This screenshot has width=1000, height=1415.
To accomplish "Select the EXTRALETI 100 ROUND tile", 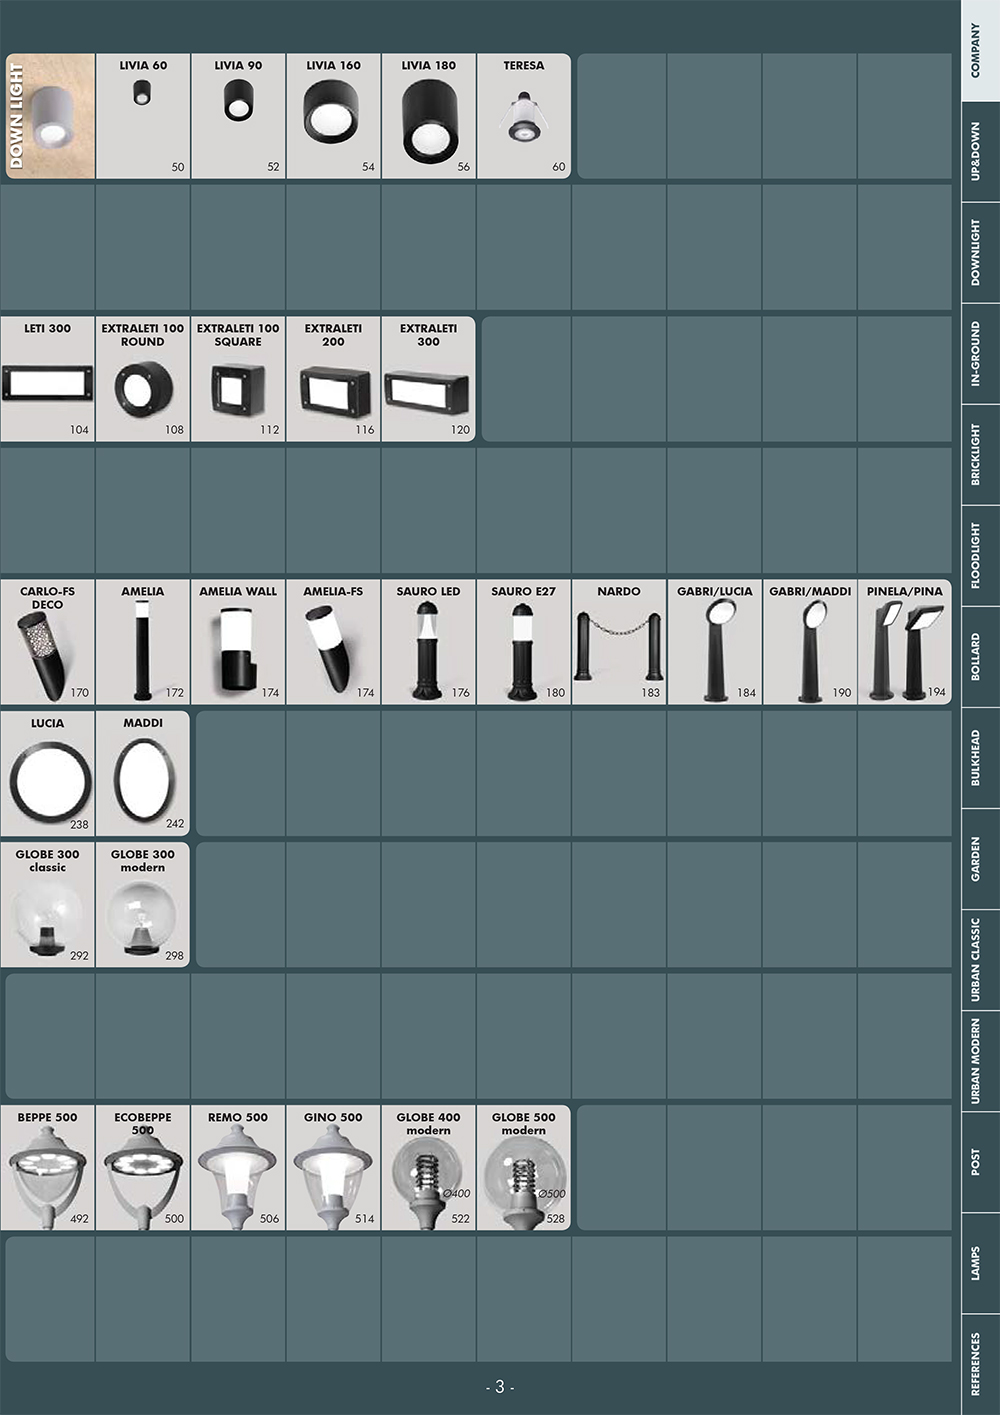I will (x=143, y=379).
